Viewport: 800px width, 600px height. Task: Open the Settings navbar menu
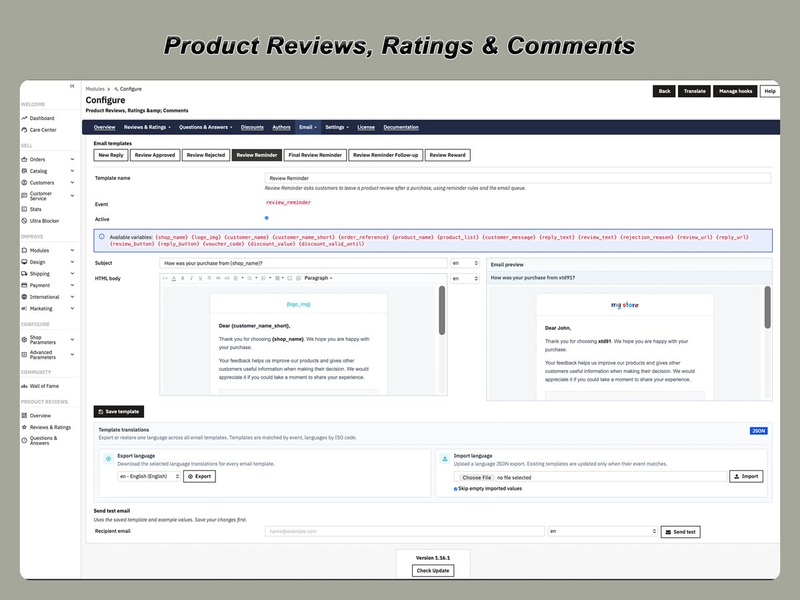click(x=337, y=128)
